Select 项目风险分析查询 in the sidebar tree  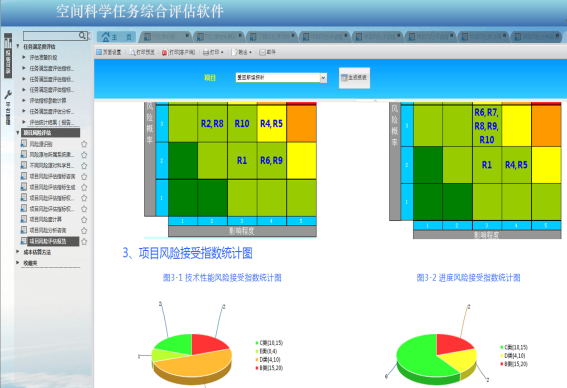click(48, 230)
